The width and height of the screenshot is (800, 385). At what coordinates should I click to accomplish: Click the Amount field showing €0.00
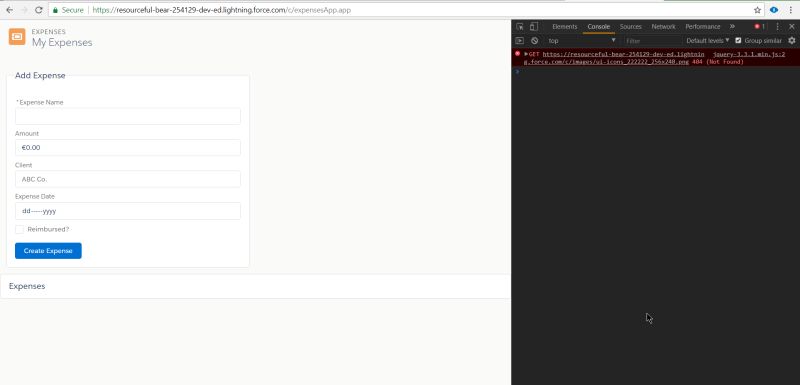[128, 148]
